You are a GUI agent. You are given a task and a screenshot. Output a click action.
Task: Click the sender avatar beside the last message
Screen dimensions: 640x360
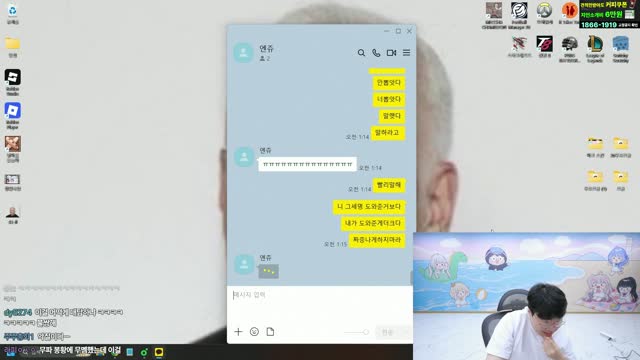(x=244, y=264)
